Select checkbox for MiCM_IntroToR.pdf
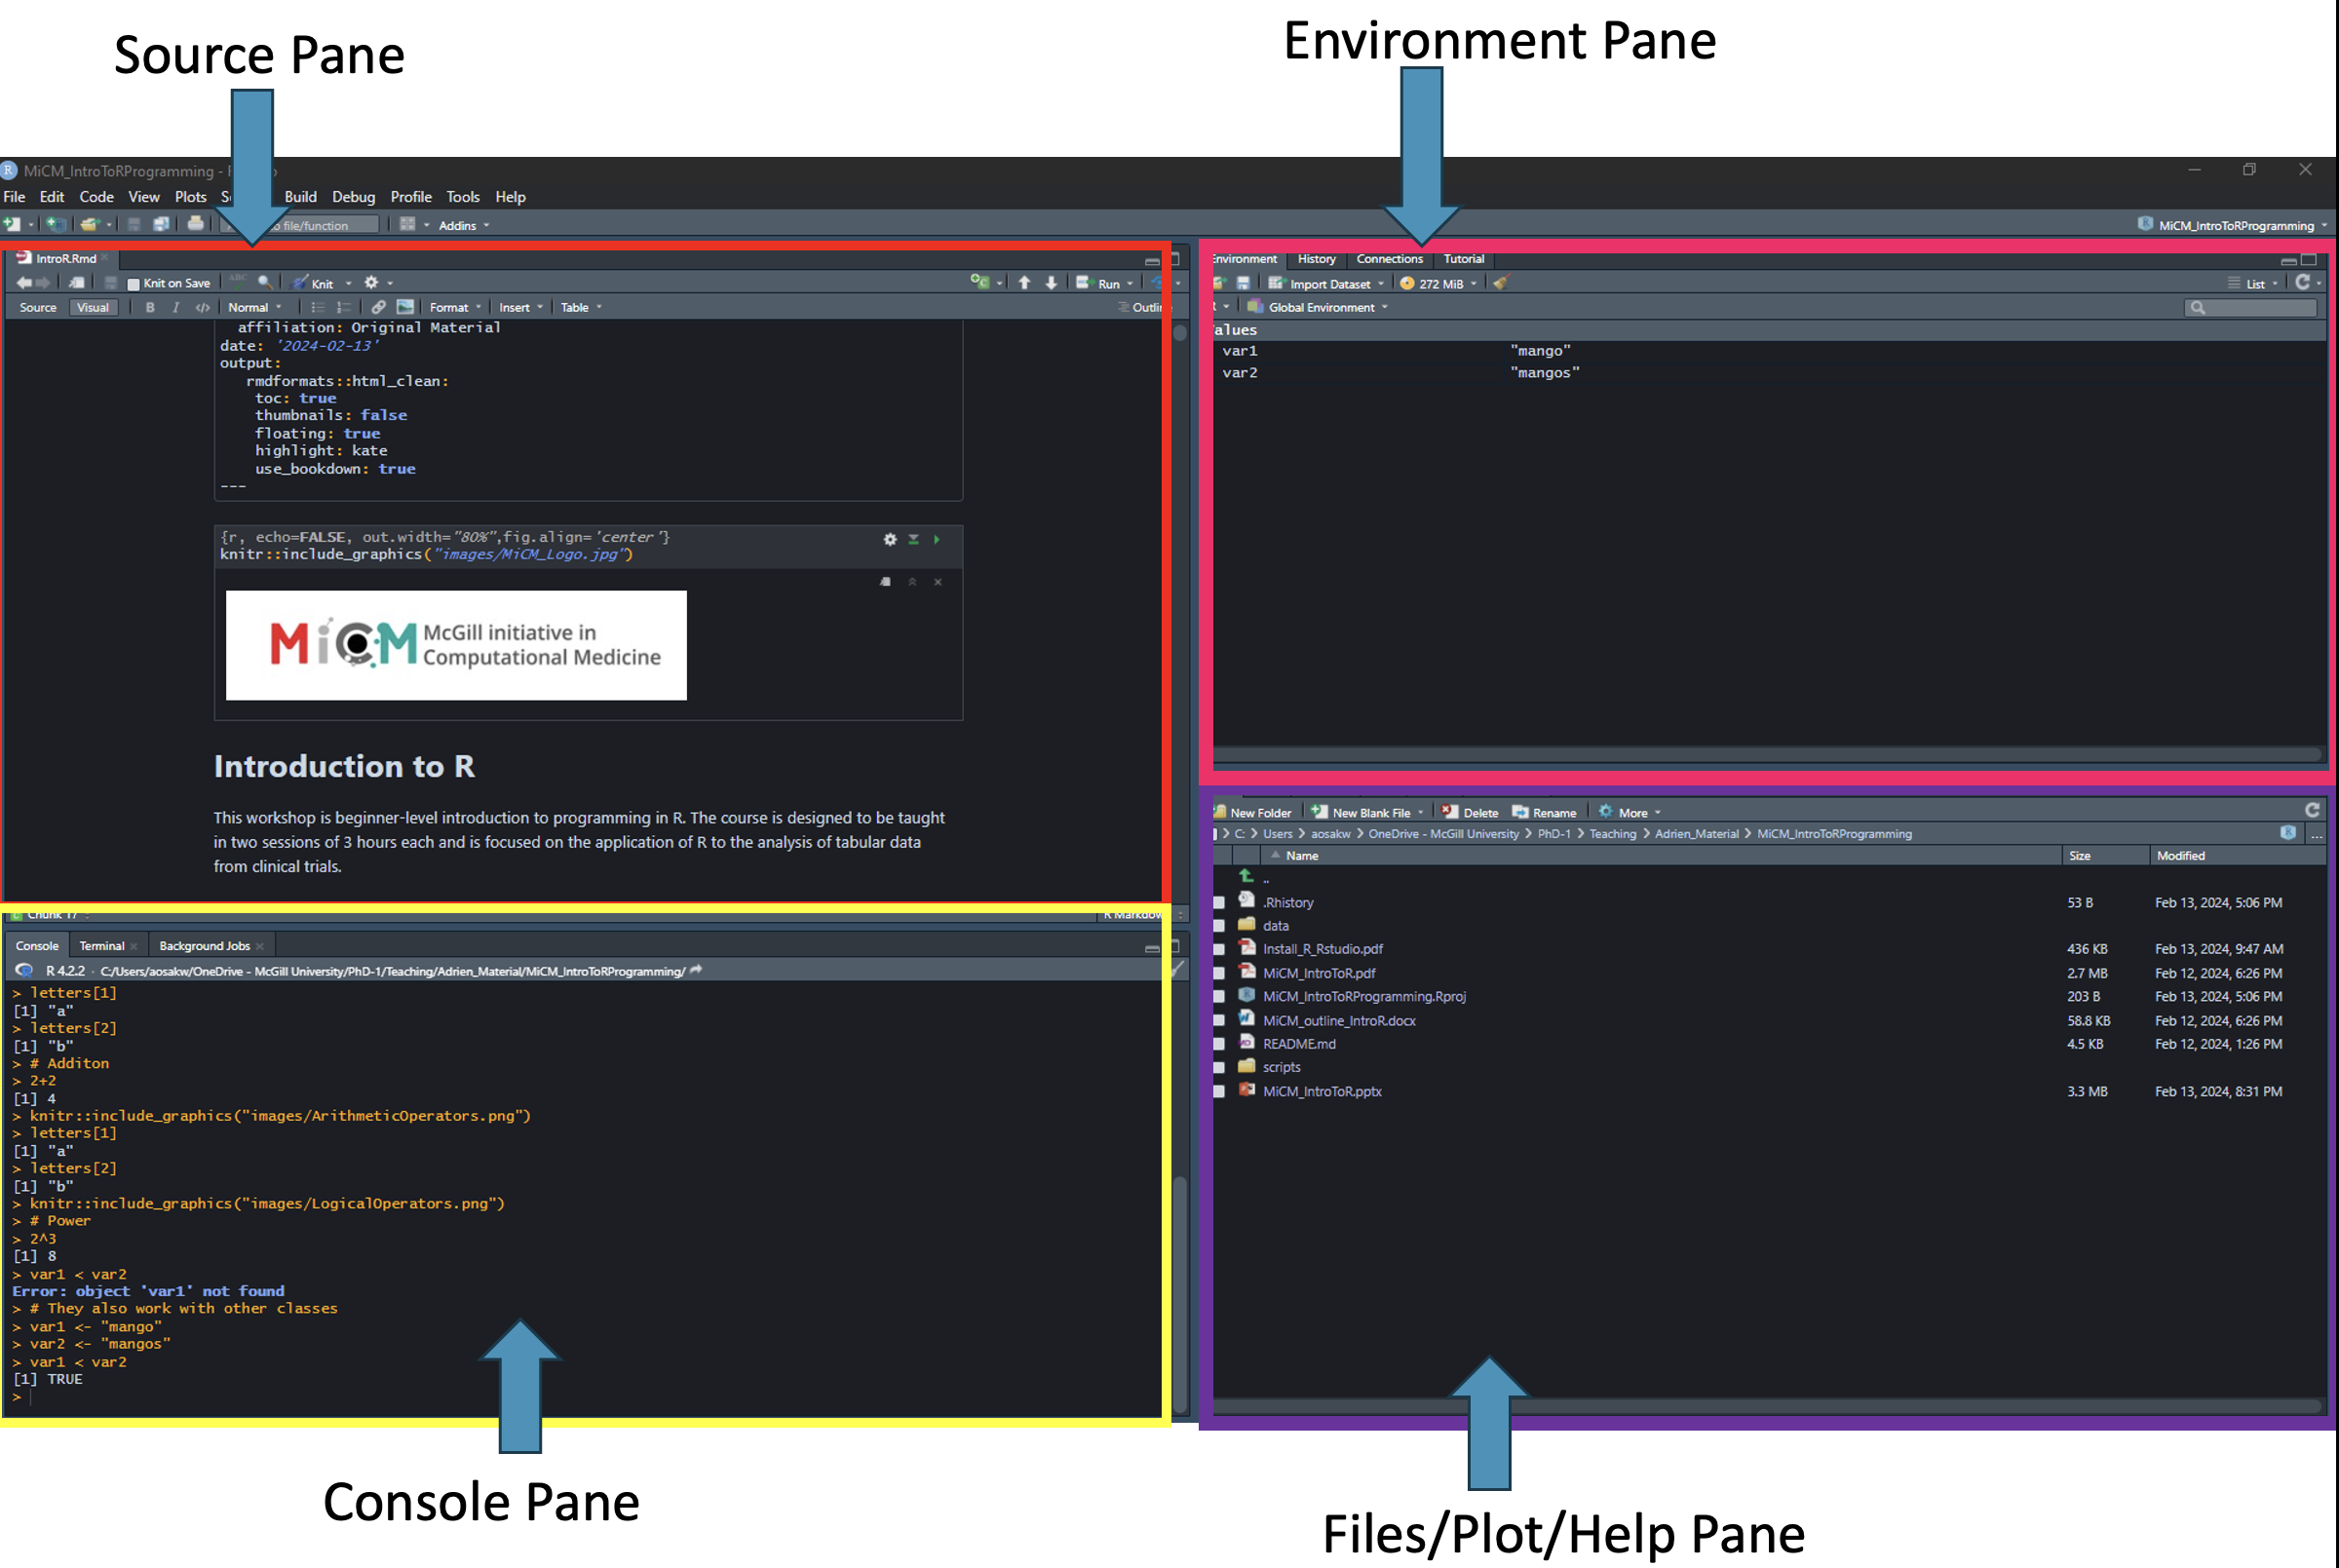 tap(1219, 974)
